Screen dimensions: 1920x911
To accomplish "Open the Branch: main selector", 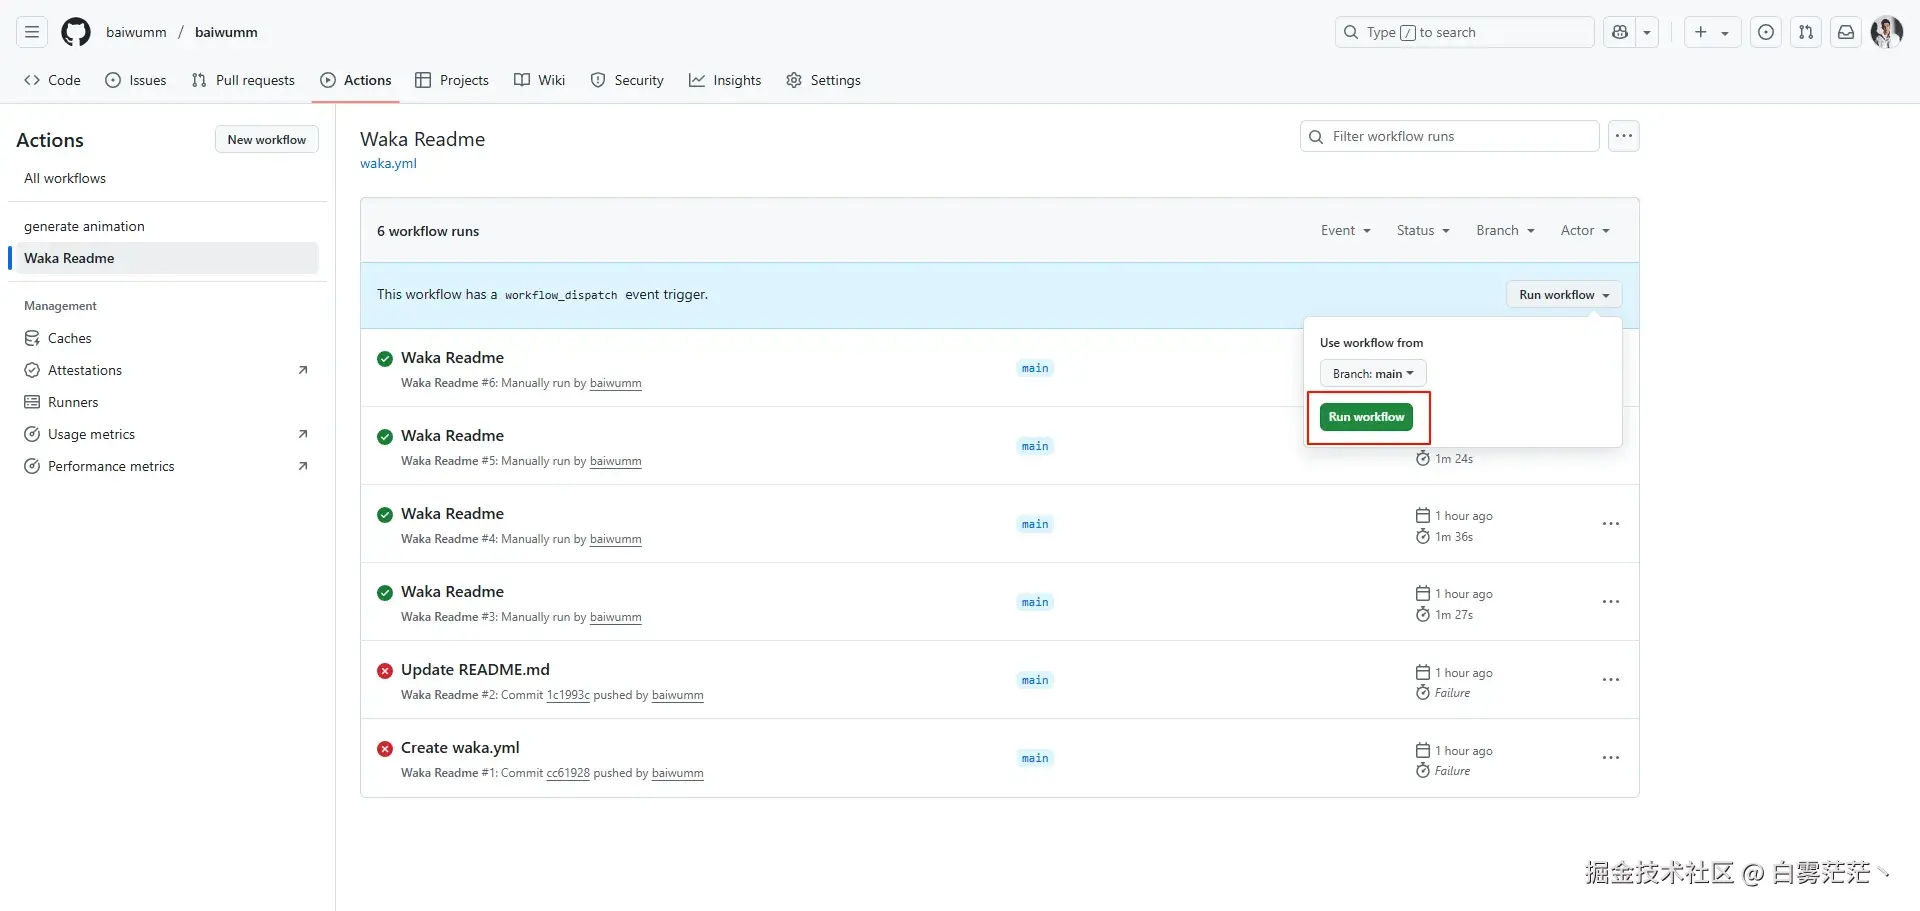I will tap(1372, 374).
